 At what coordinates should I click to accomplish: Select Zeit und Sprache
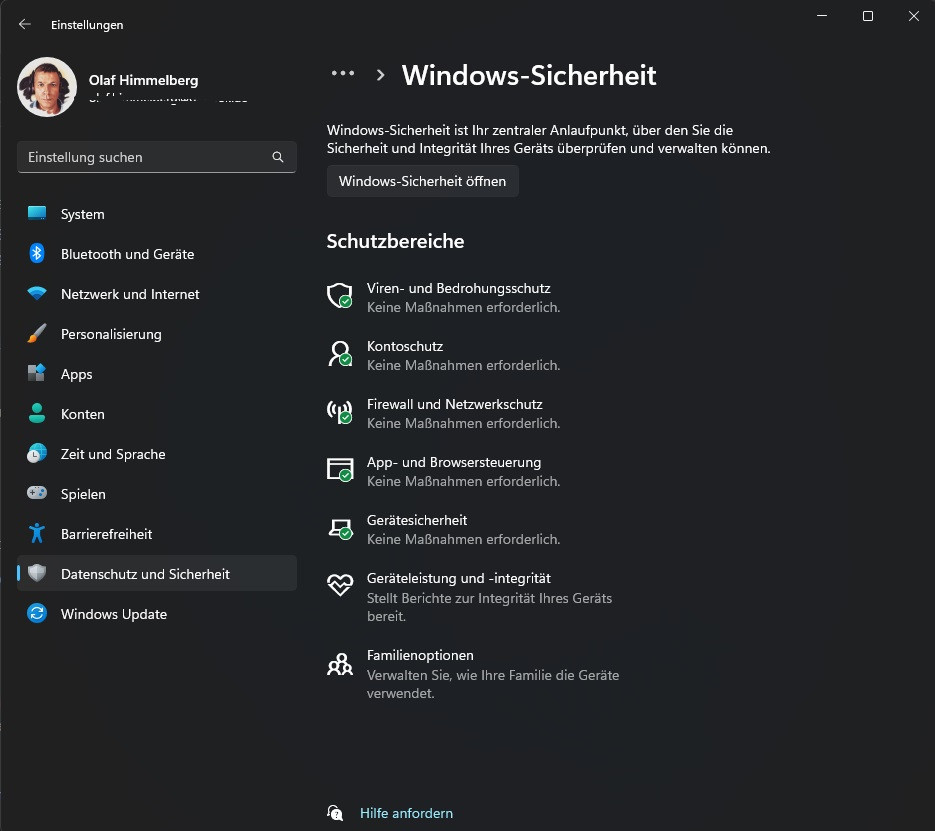(157, 454)
